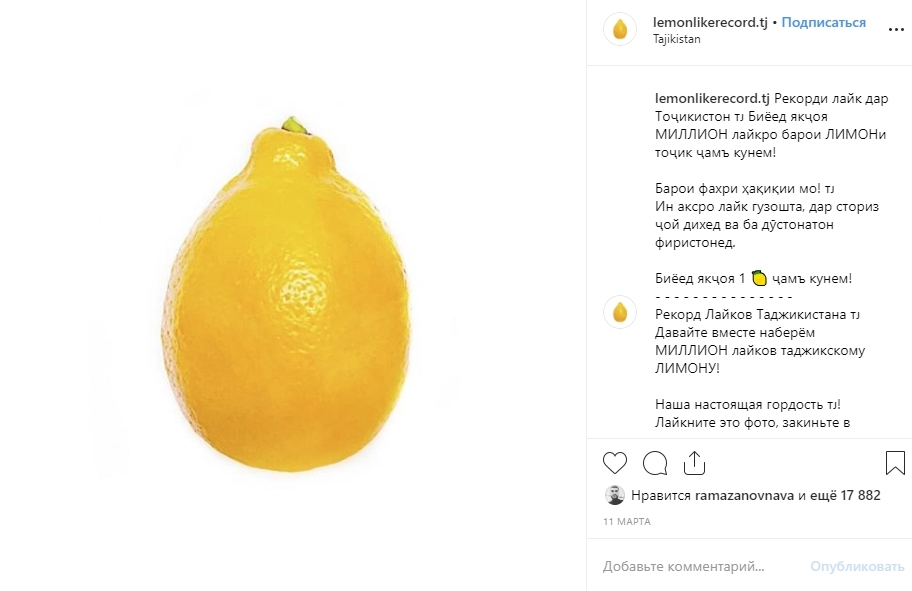Open lemon profile avatar in header

point(620,30)
